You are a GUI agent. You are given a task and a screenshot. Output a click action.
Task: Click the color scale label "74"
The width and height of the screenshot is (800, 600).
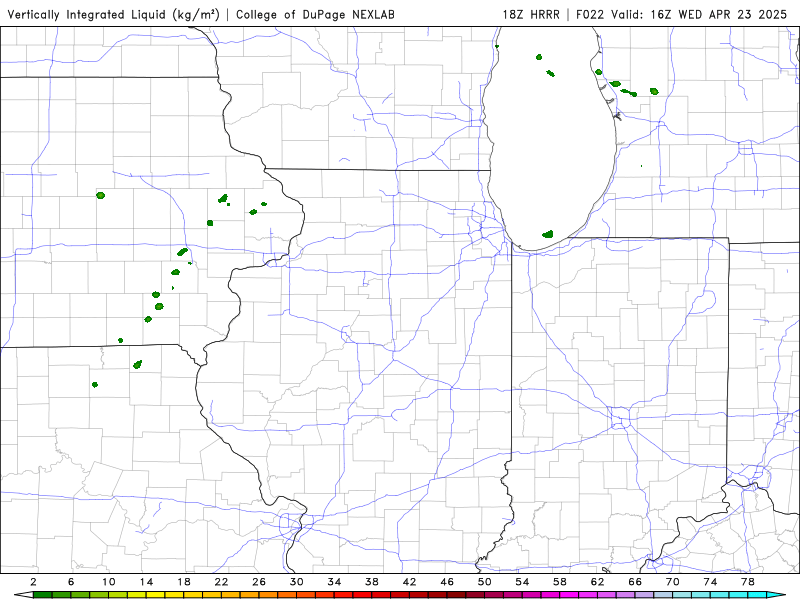(711, 582)
